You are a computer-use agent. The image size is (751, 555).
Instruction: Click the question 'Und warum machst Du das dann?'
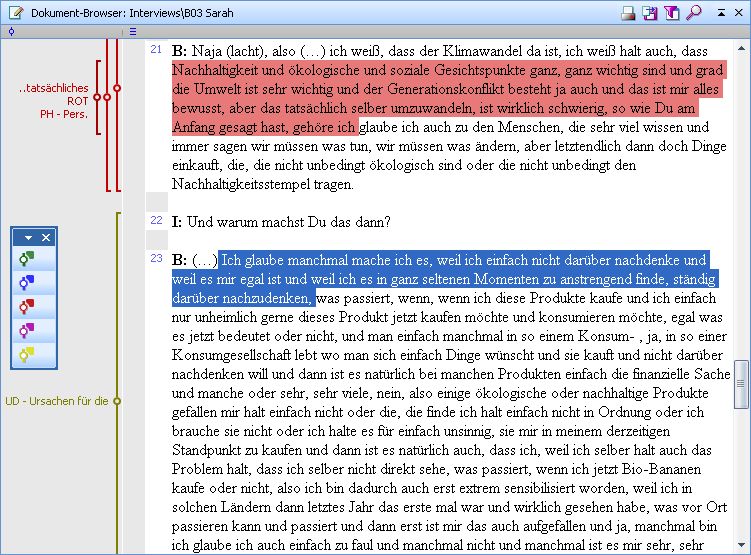click(289, 222)
